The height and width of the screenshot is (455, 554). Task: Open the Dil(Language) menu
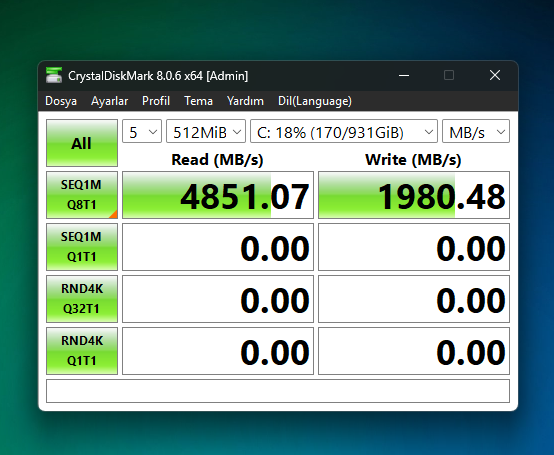click(315, 101)
